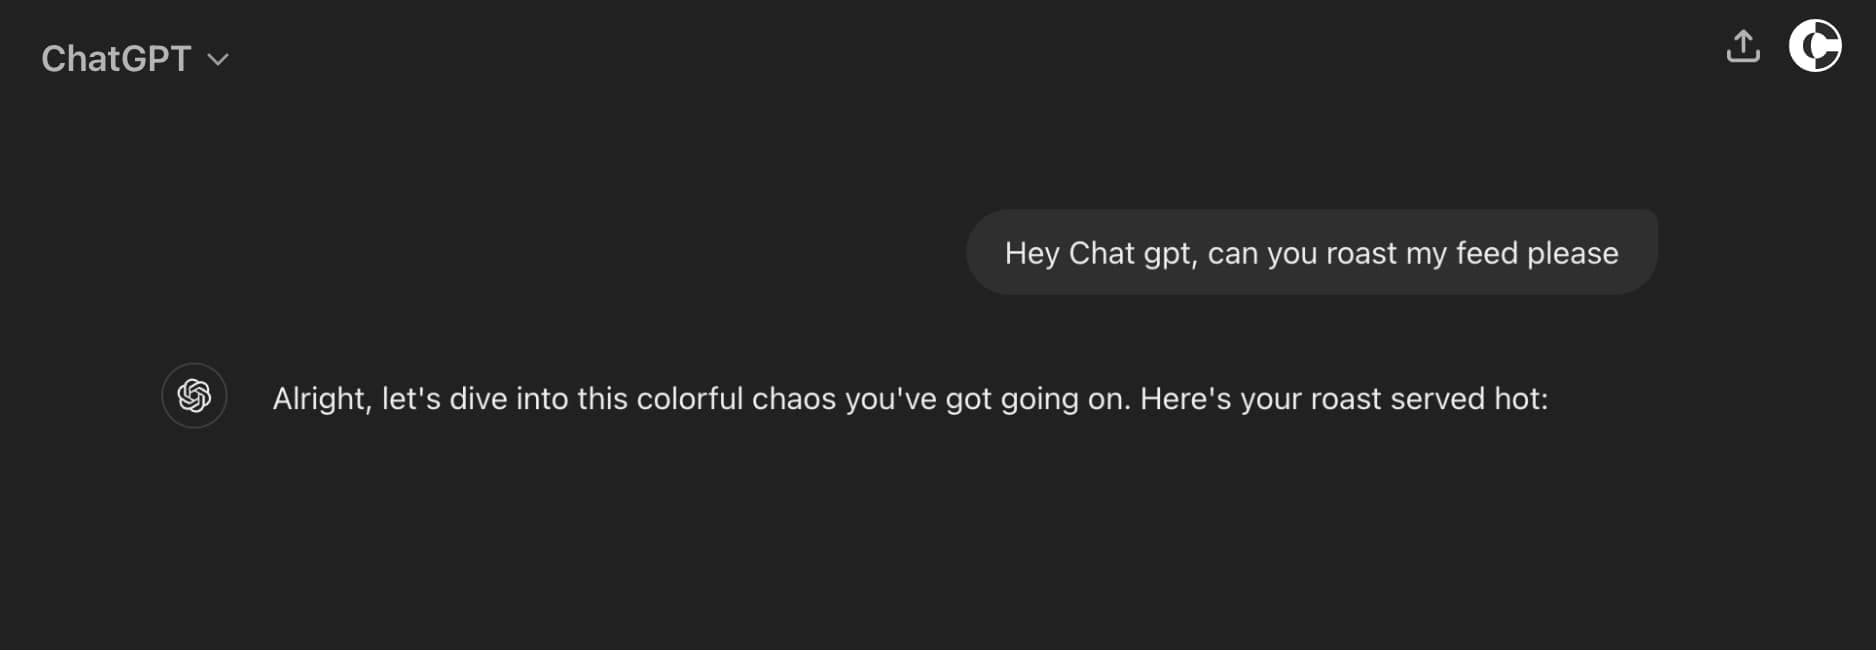Image resolution: width=1876 pixels, height=650 pixels.
Task: Click the word "Alright," starting the reply
Action: pyautogui.click(x=322, y=399)
